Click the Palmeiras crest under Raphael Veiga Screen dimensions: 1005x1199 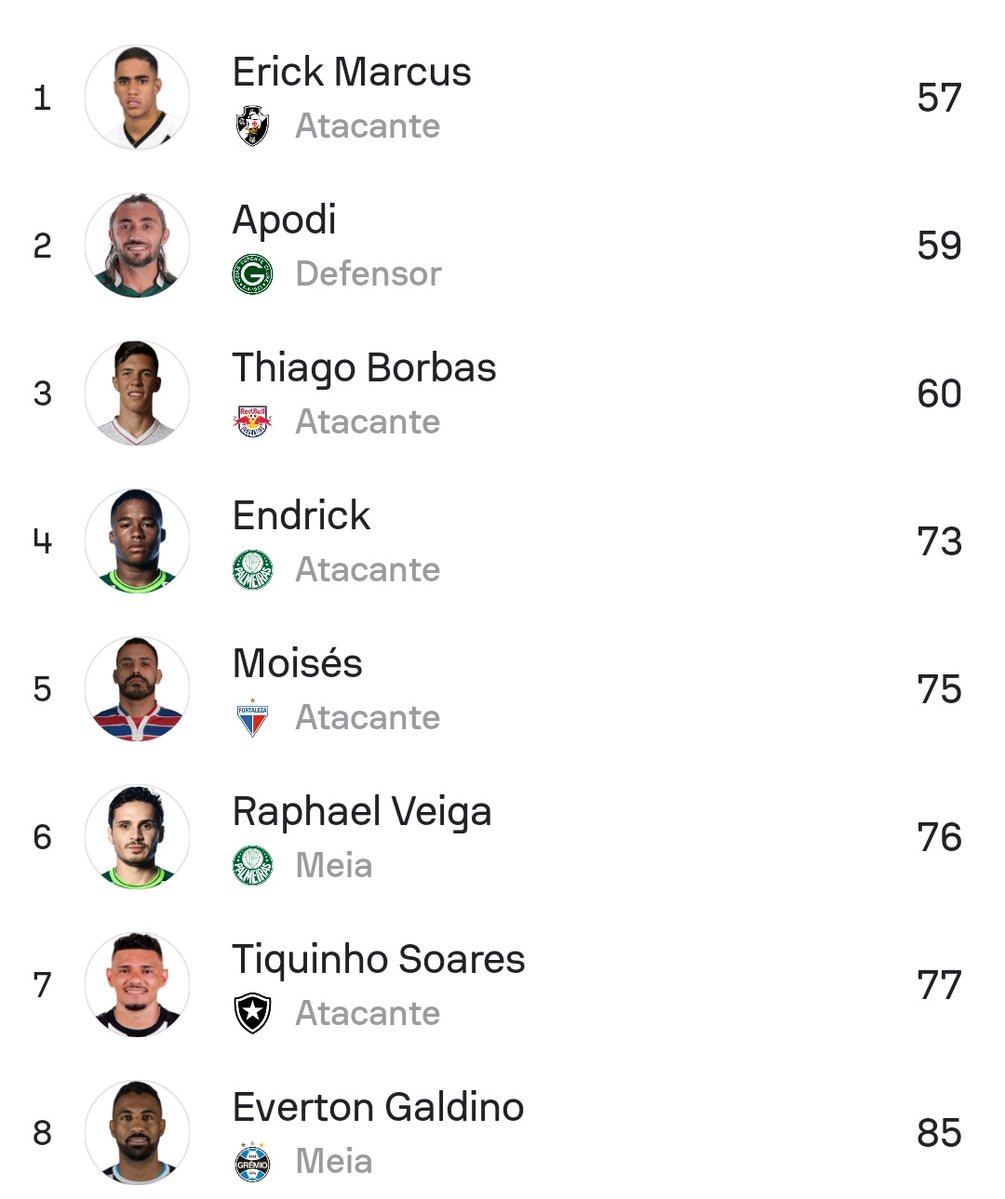tap(252, 866)
